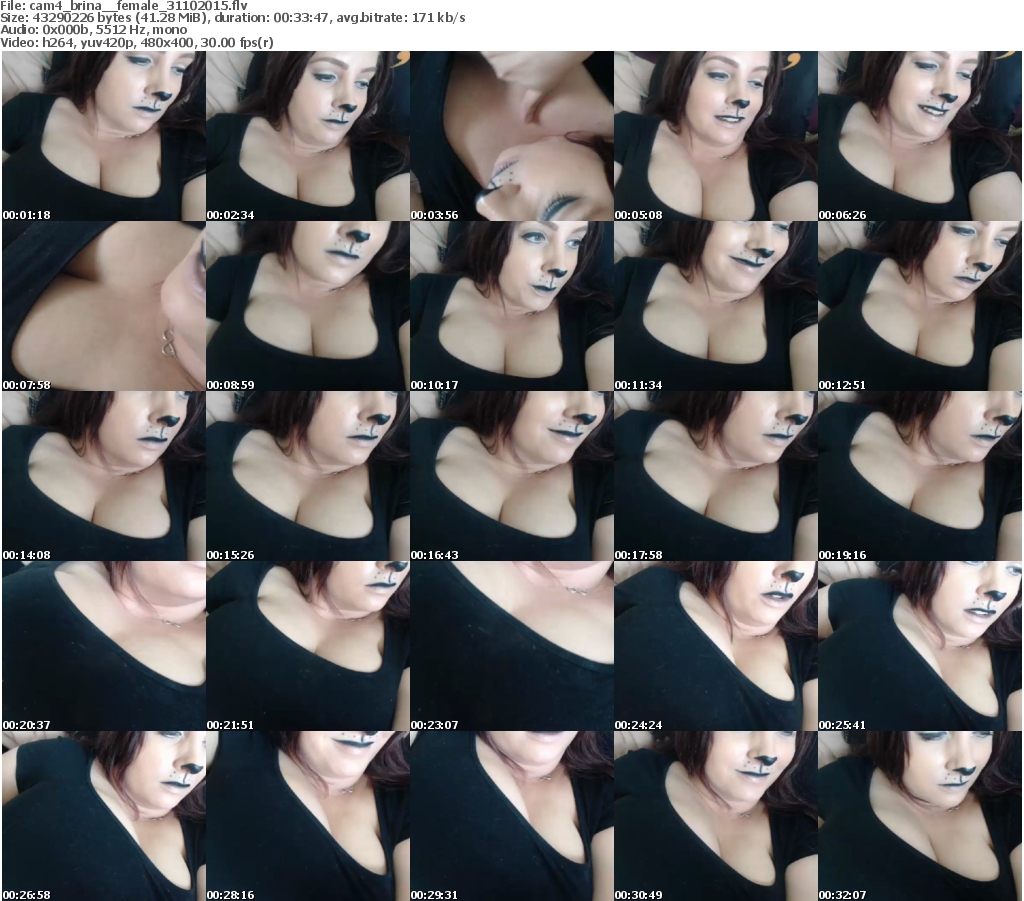Select the thumbnail stamped 00:17:58
Screen dimensions: 1024x901
click(716, 476)
